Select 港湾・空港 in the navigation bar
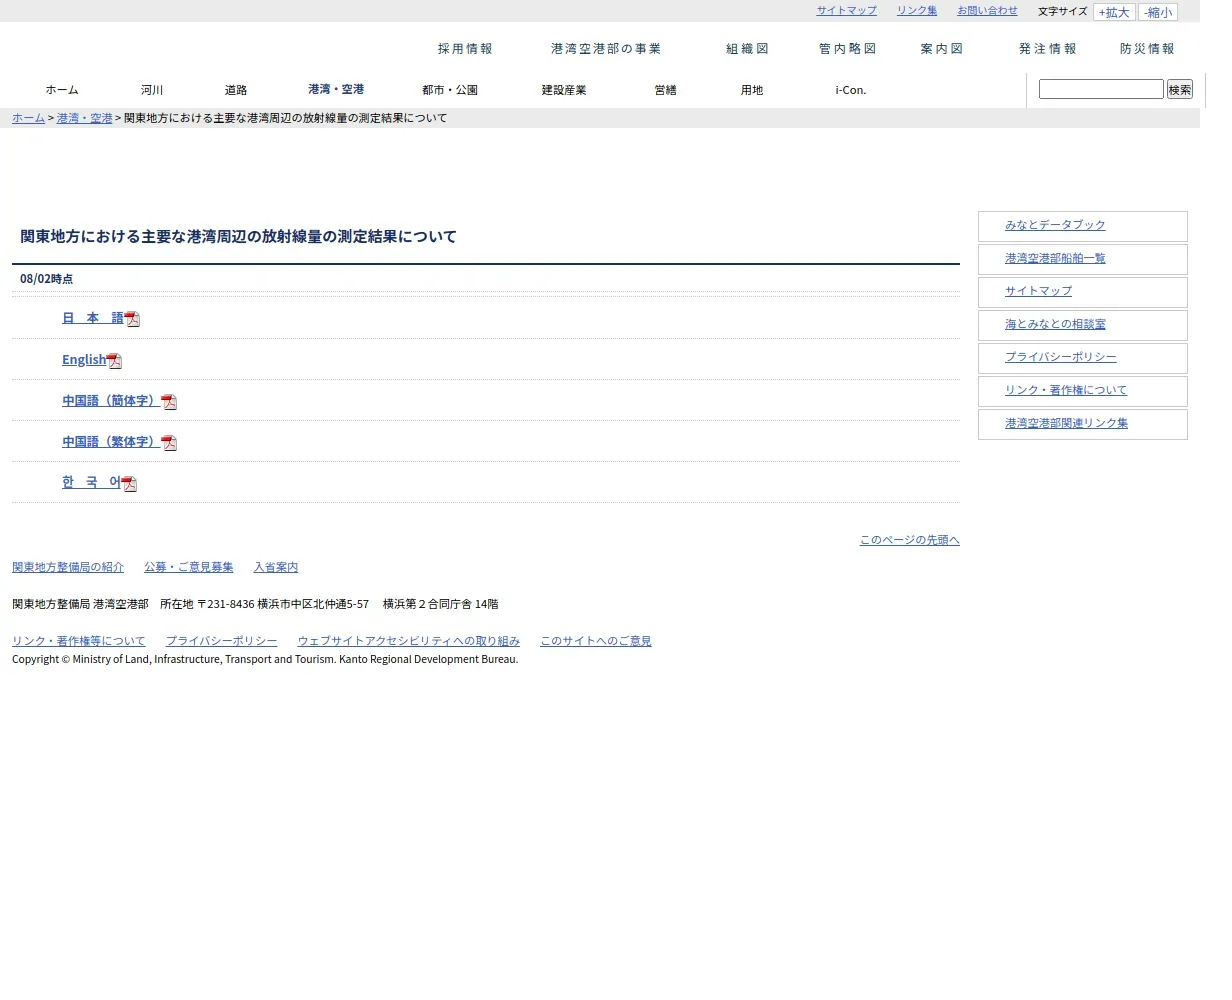This screenshot has height=1000, width=1232. click(336, 89)
